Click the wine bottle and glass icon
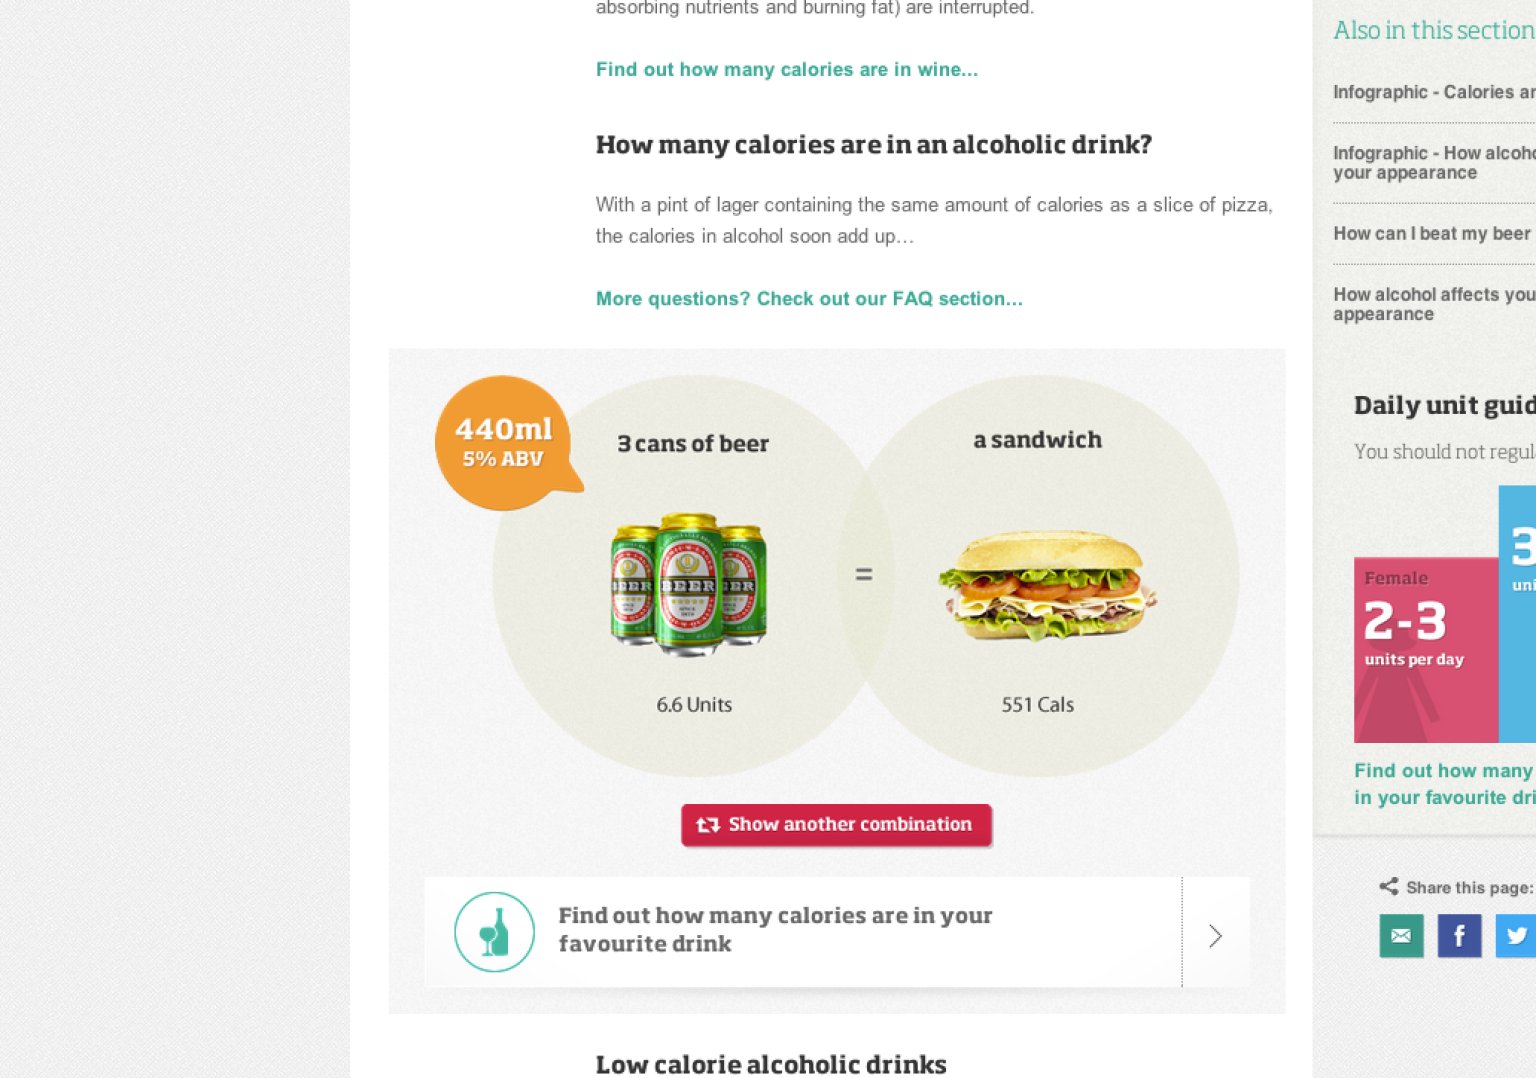Image resolution: width=1536 pixels, height=1078 pixels. pos(494,932)
